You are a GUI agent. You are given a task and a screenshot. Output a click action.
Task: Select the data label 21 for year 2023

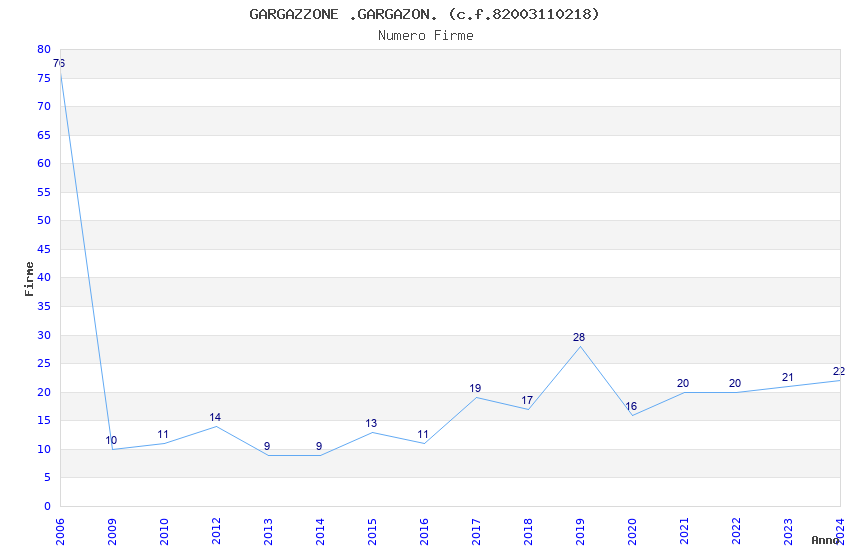coord(788,378)
